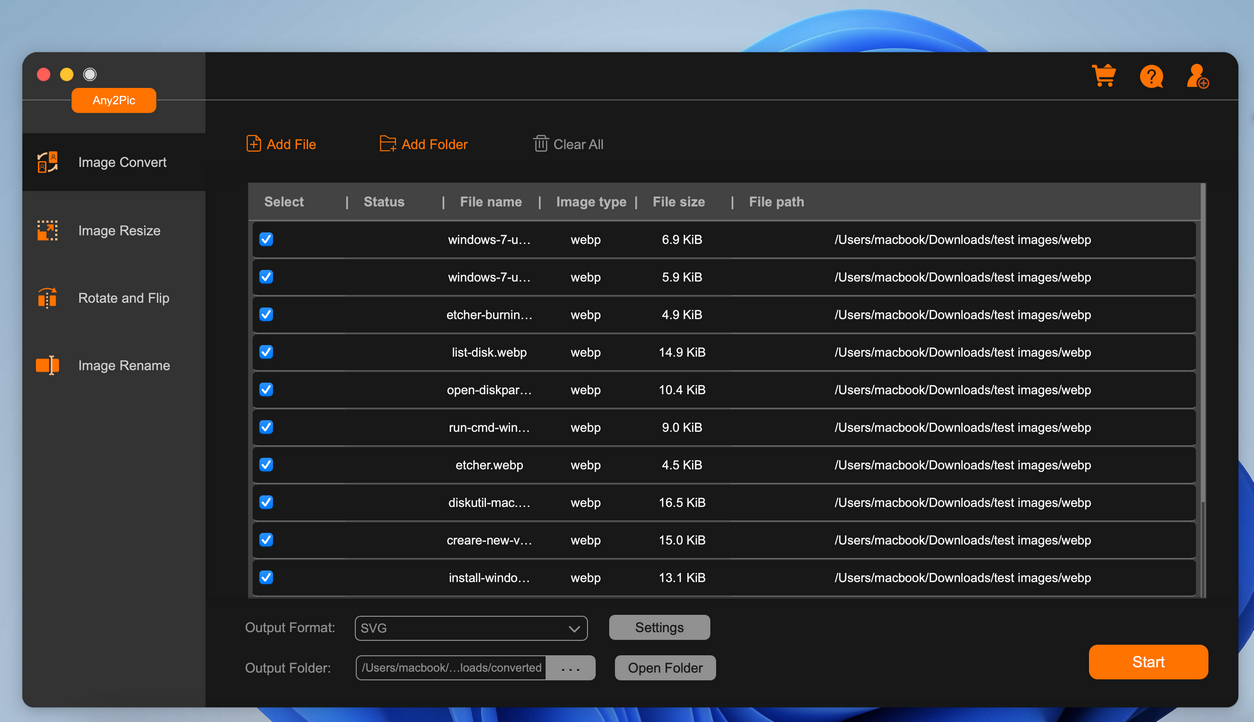1254x722 pixels.
Task: Open the output format Settings button
Action: coord(660,628)
